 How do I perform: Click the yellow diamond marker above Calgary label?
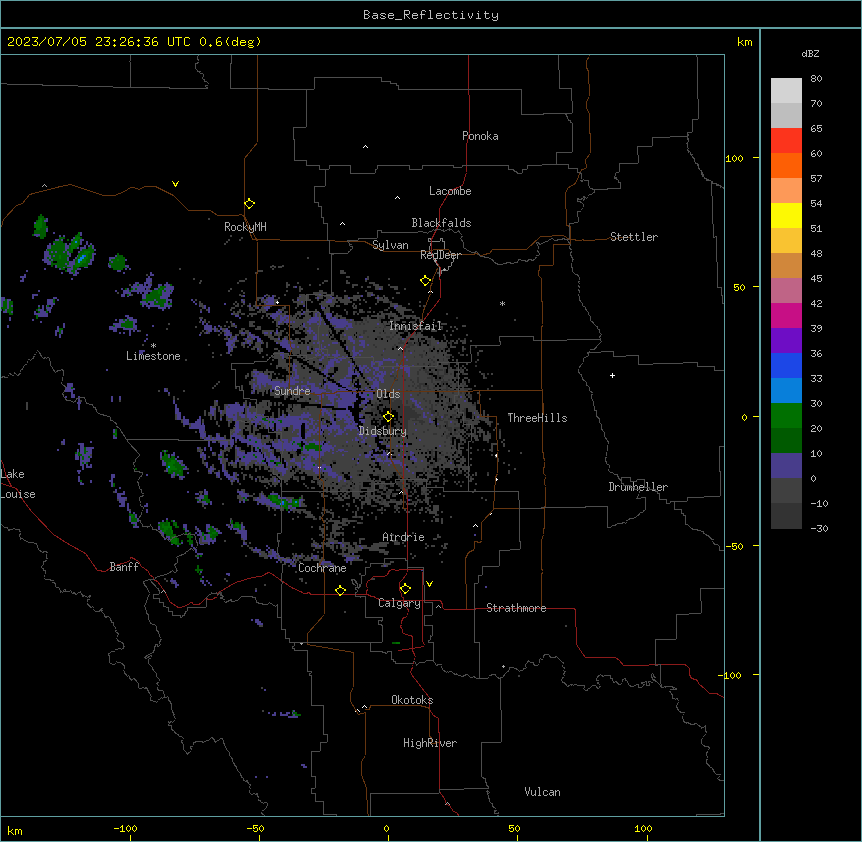pos(405,589)
